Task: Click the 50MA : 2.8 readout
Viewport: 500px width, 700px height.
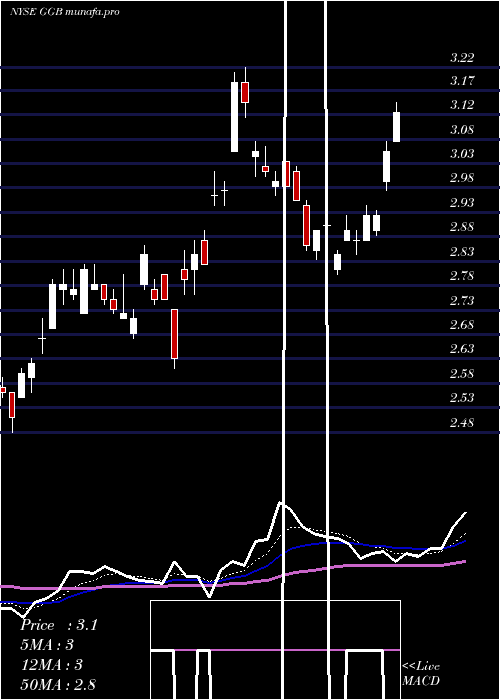Action: pos(58,684)
